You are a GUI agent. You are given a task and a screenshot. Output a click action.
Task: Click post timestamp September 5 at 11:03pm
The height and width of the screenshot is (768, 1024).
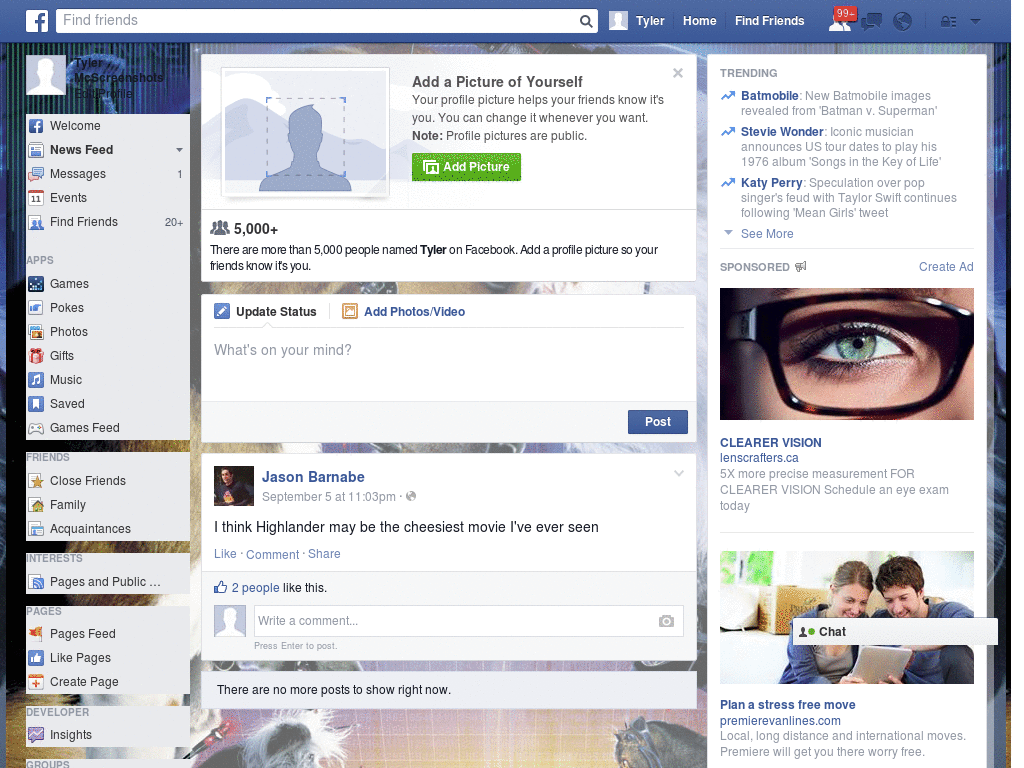(328, 497)
